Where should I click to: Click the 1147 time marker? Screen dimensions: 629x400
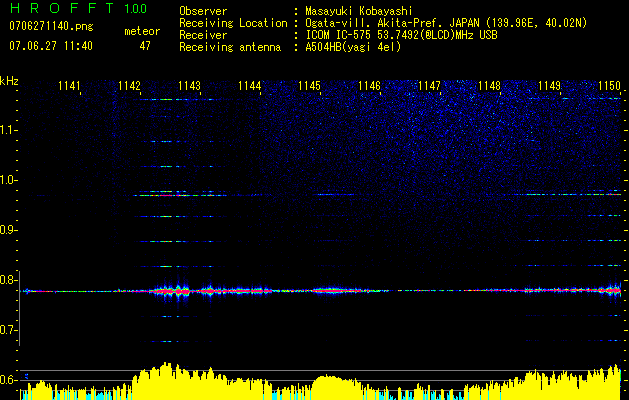pyautogui.click(x=429, y=86)
